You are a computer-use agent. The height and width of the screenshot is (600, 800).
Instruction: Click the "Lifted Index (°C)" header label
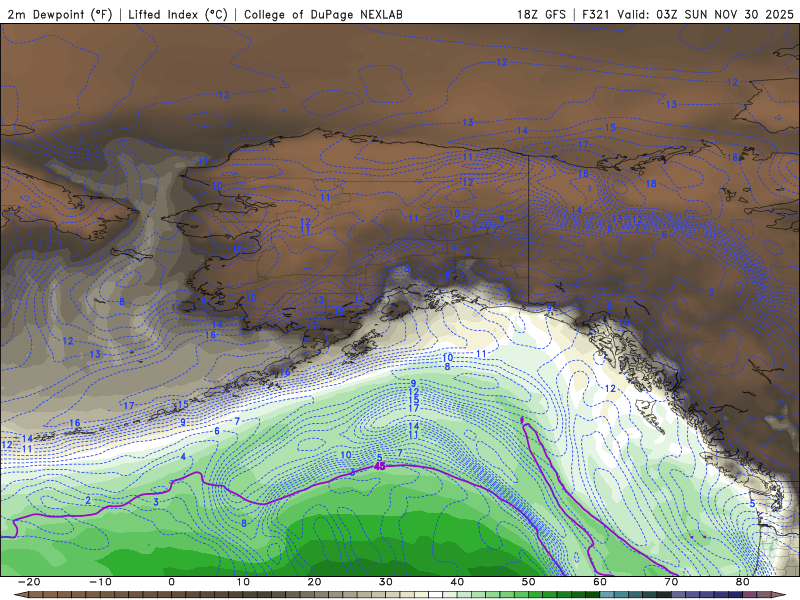coord(178,14)
